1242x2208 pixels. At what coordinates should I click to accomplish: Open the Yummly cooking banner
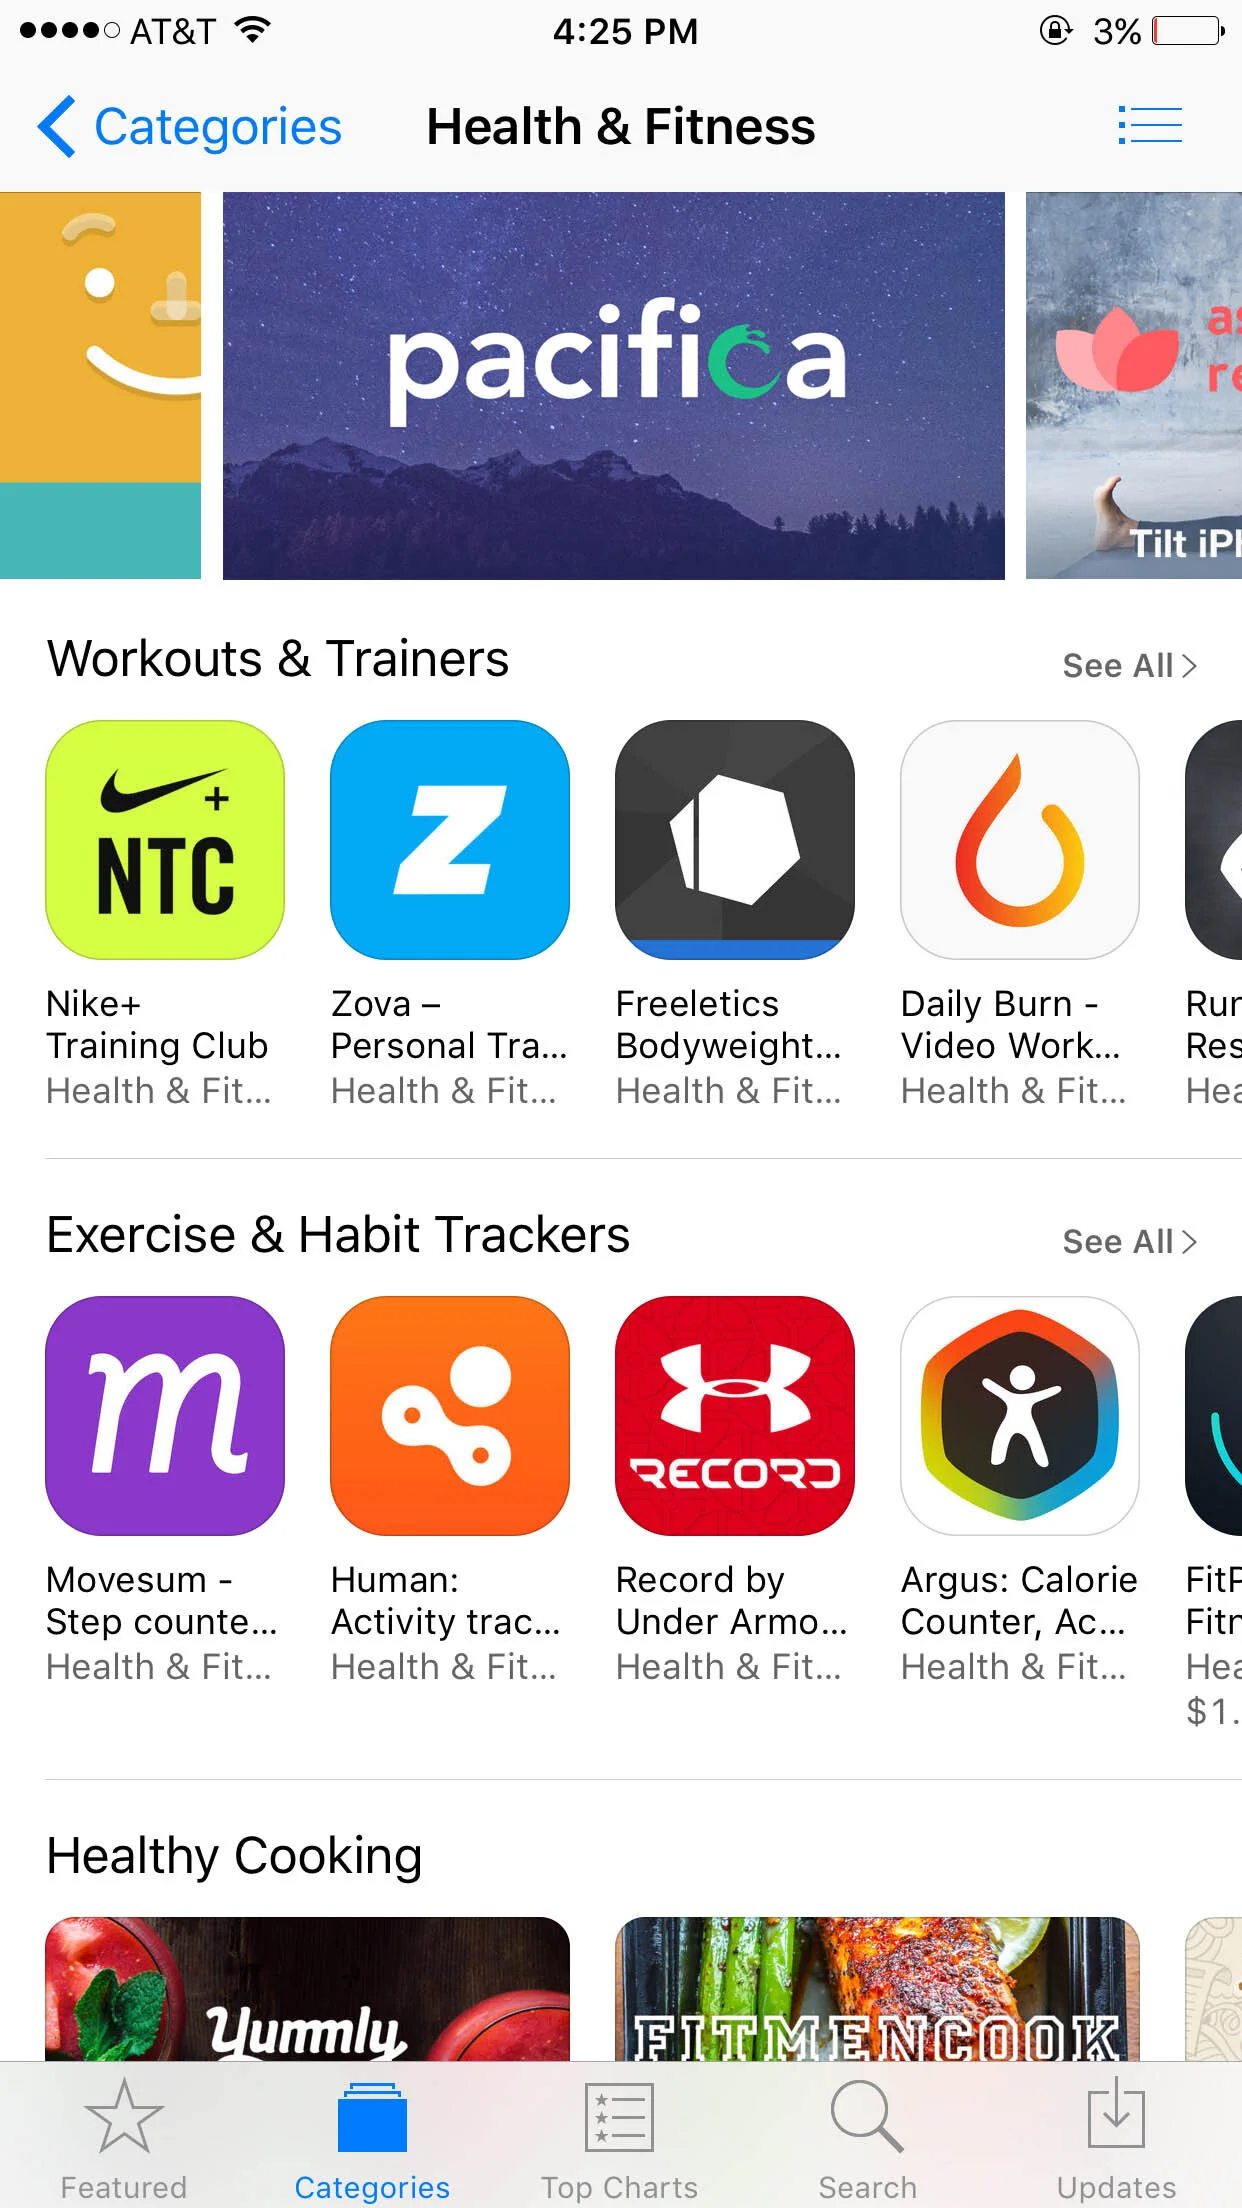click(307, 1988)
